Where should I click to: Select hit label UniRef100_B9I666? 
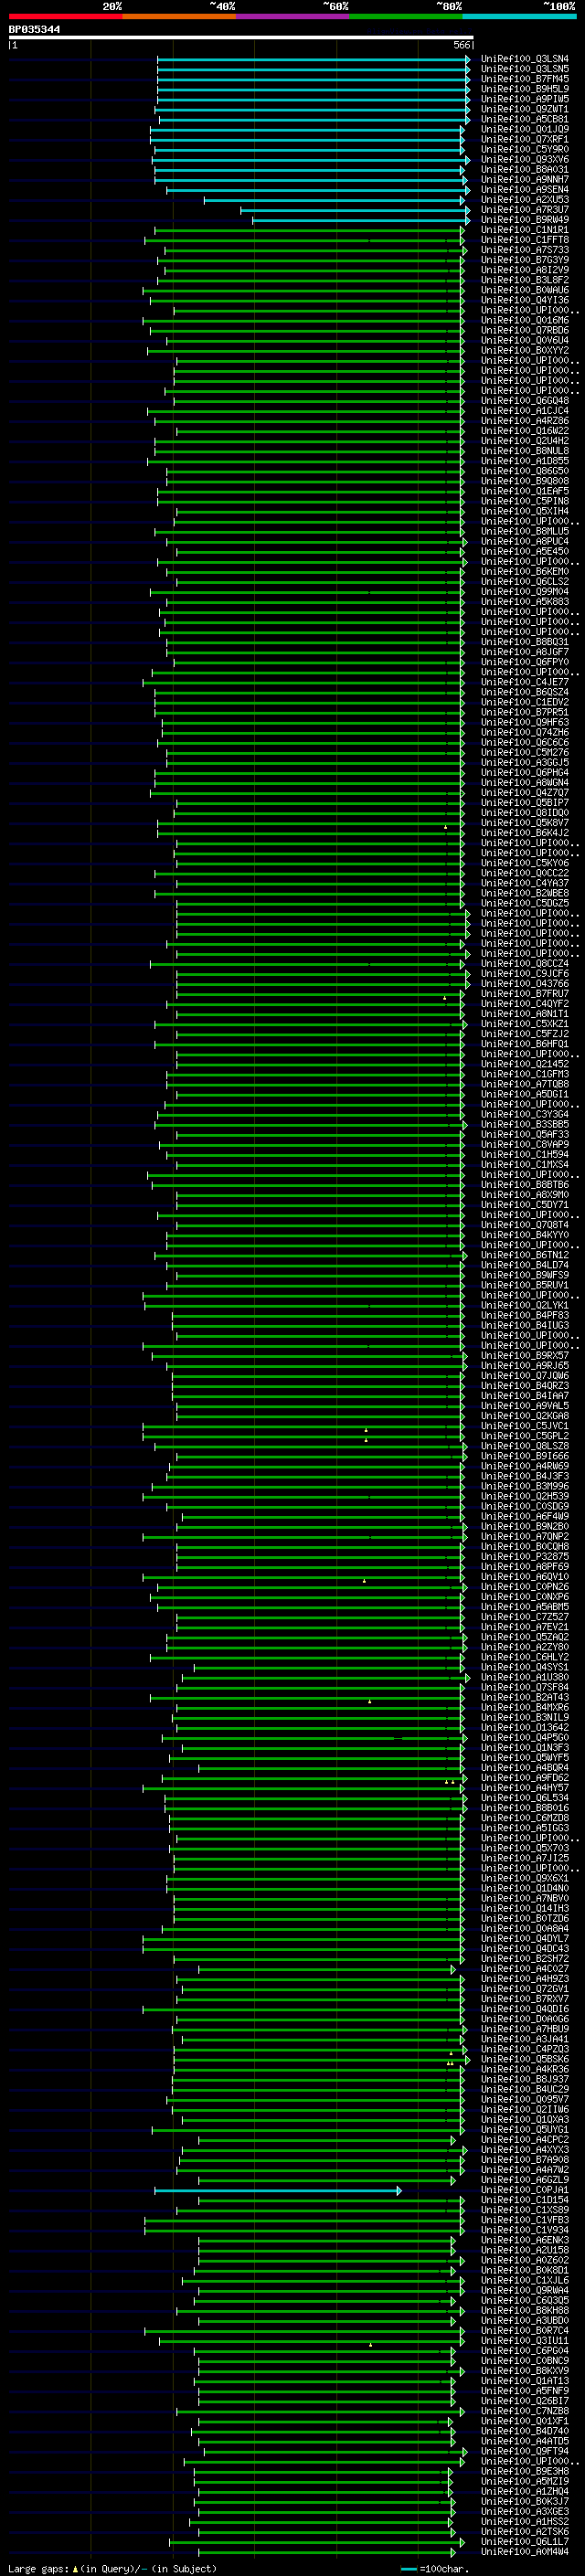pos(525,1456)
